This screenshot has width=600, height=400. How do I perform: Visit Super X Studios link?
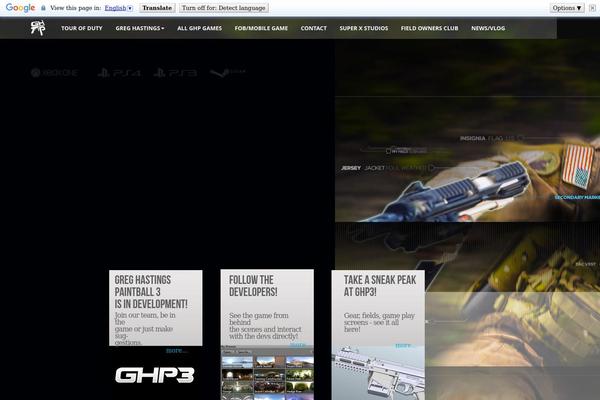364,28
